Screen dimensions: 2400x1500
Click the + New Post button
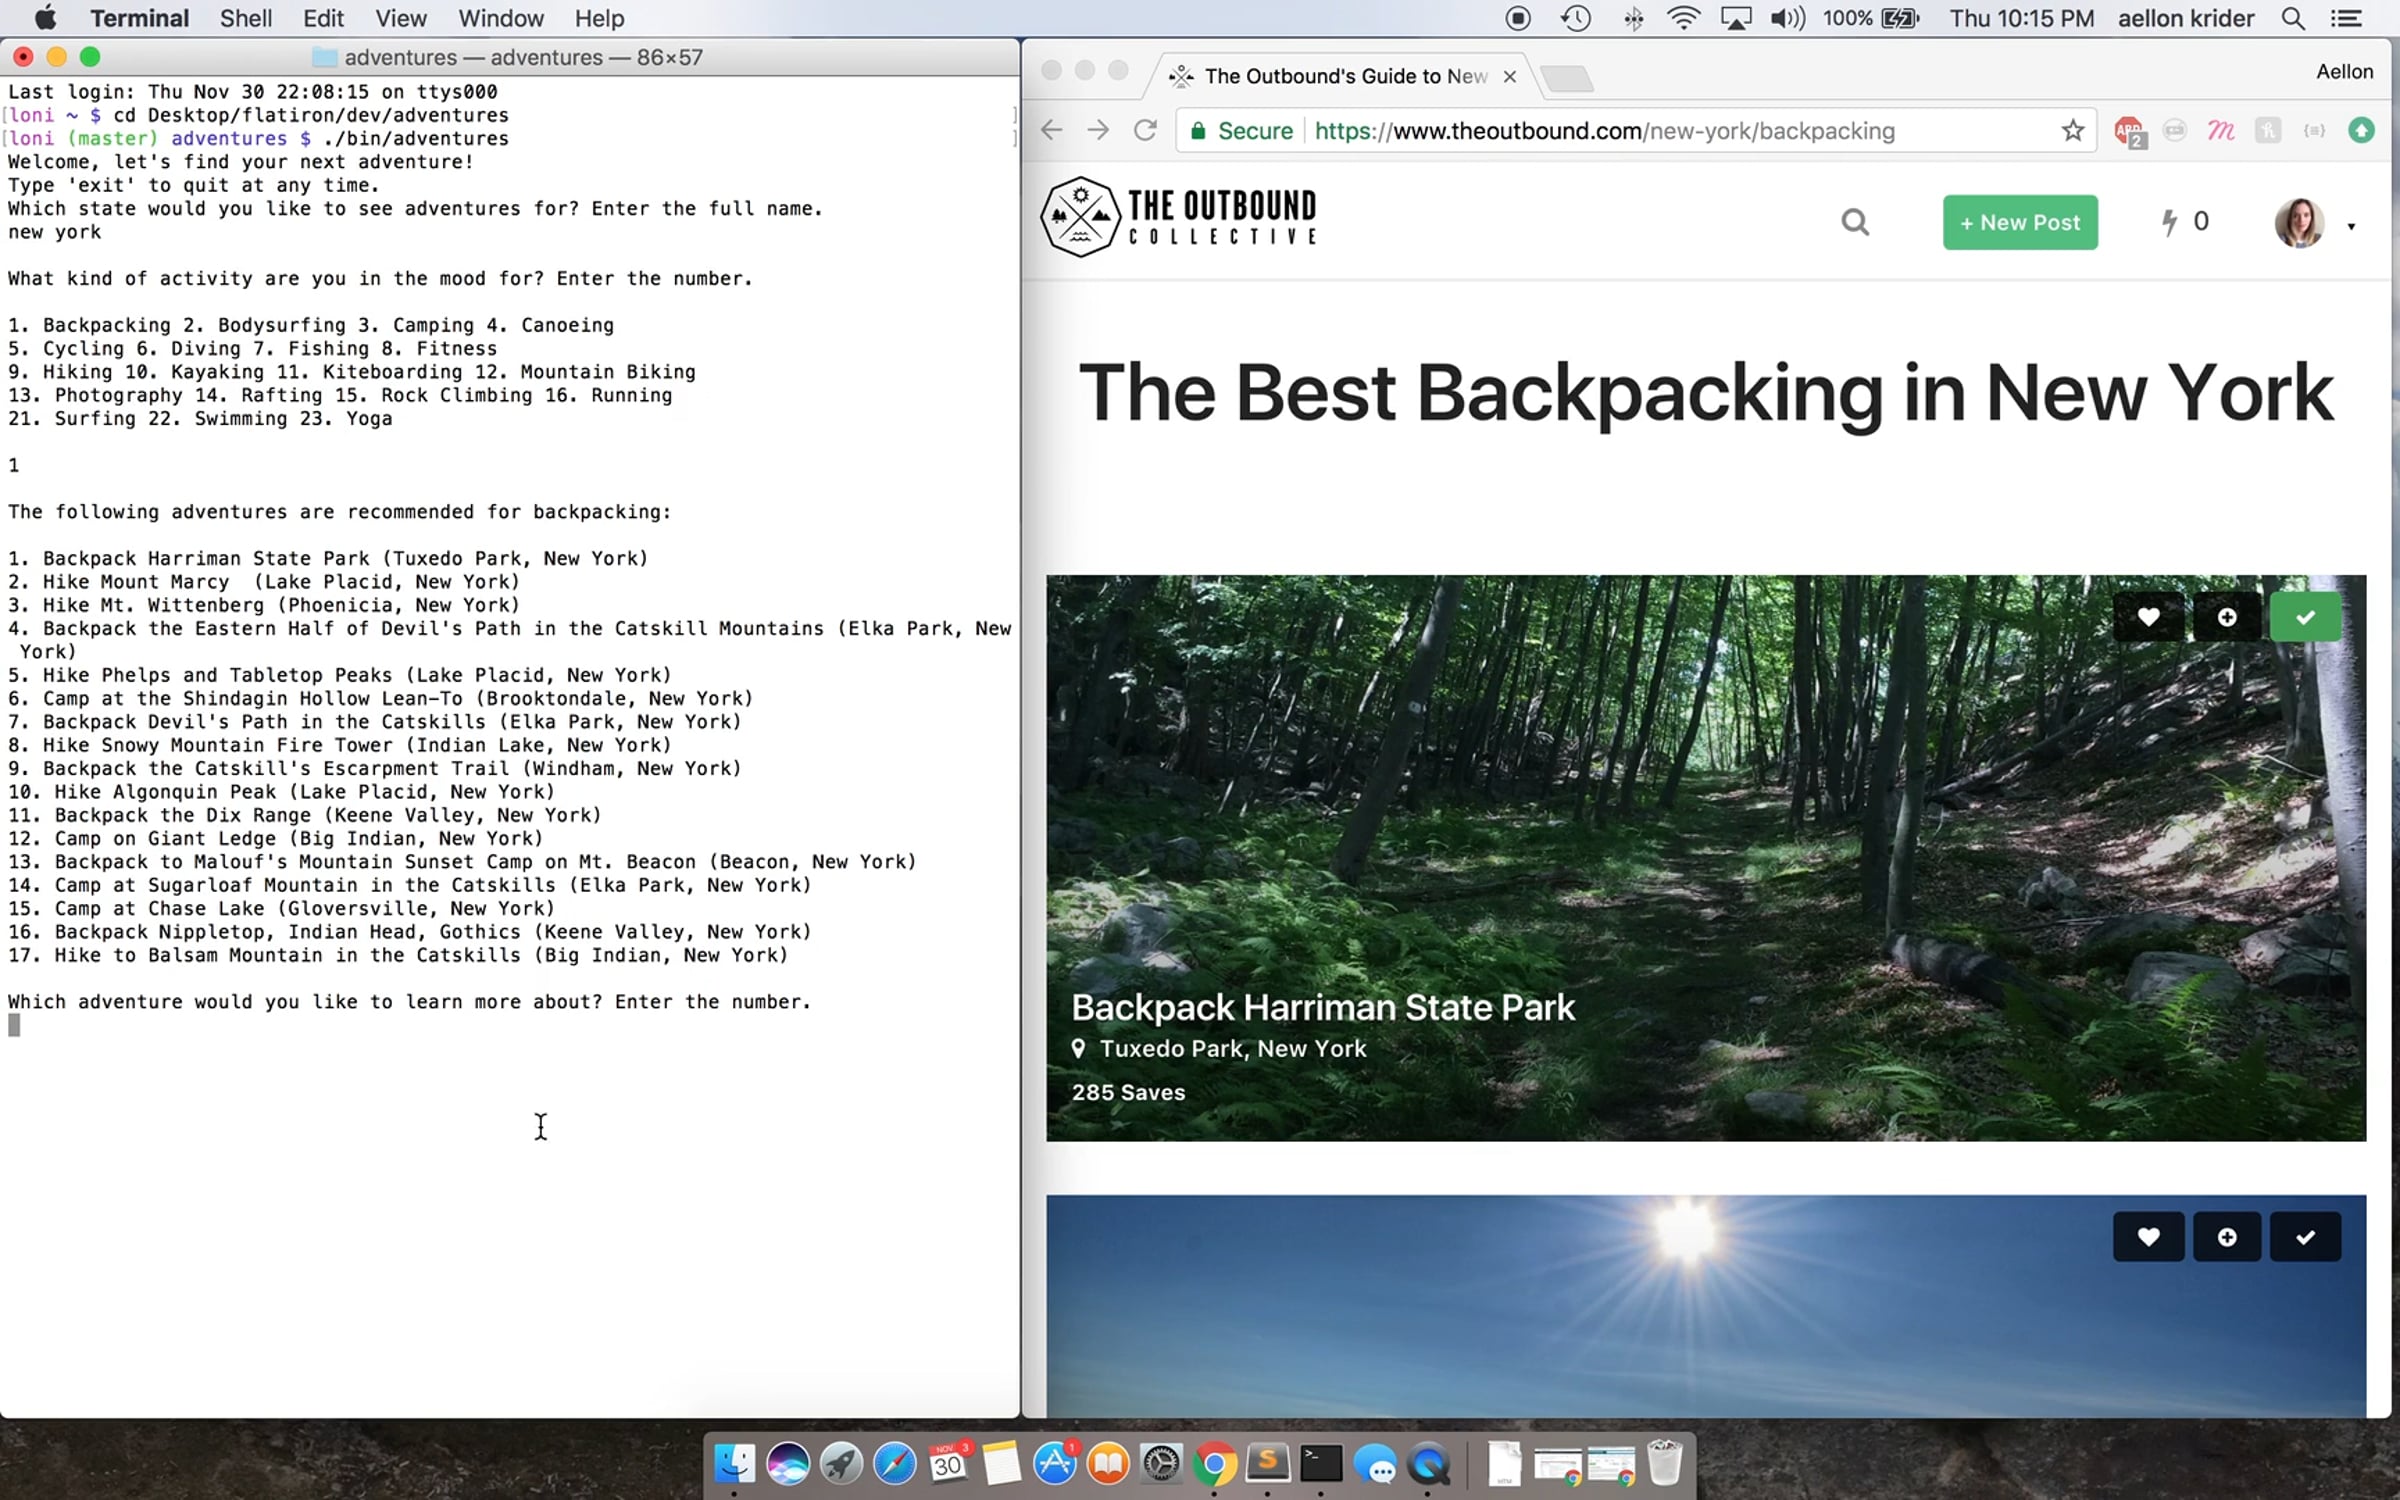(x=2020, y=222)
